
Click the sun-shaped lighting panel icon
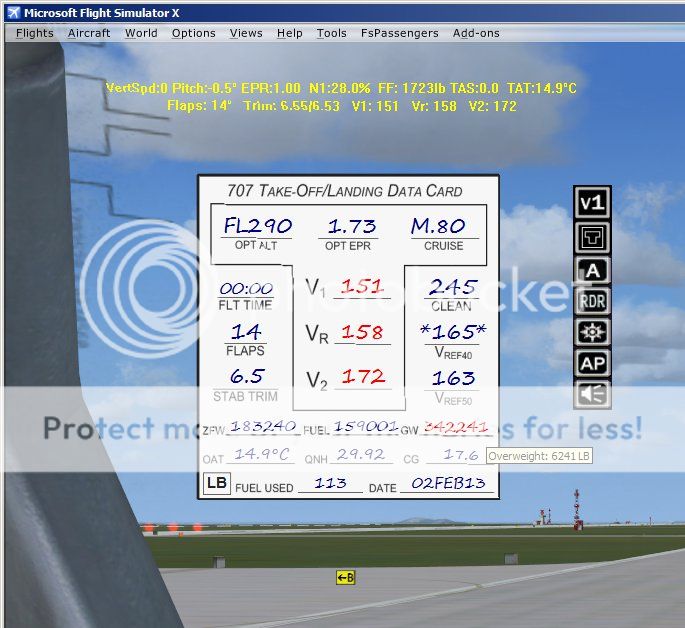click(593, 332)
